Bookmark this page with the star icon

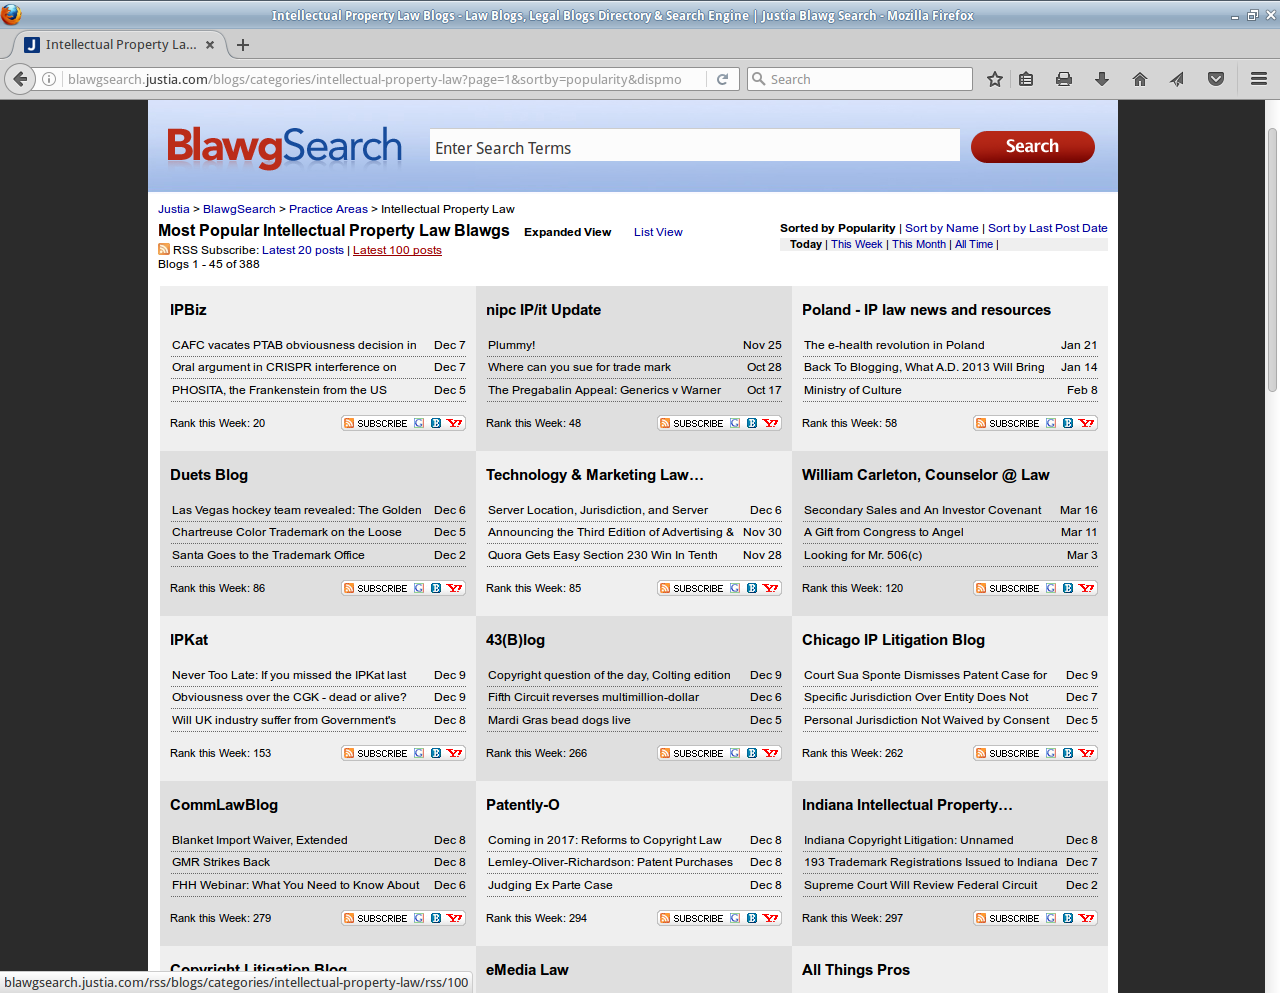[x=995, y=79]
